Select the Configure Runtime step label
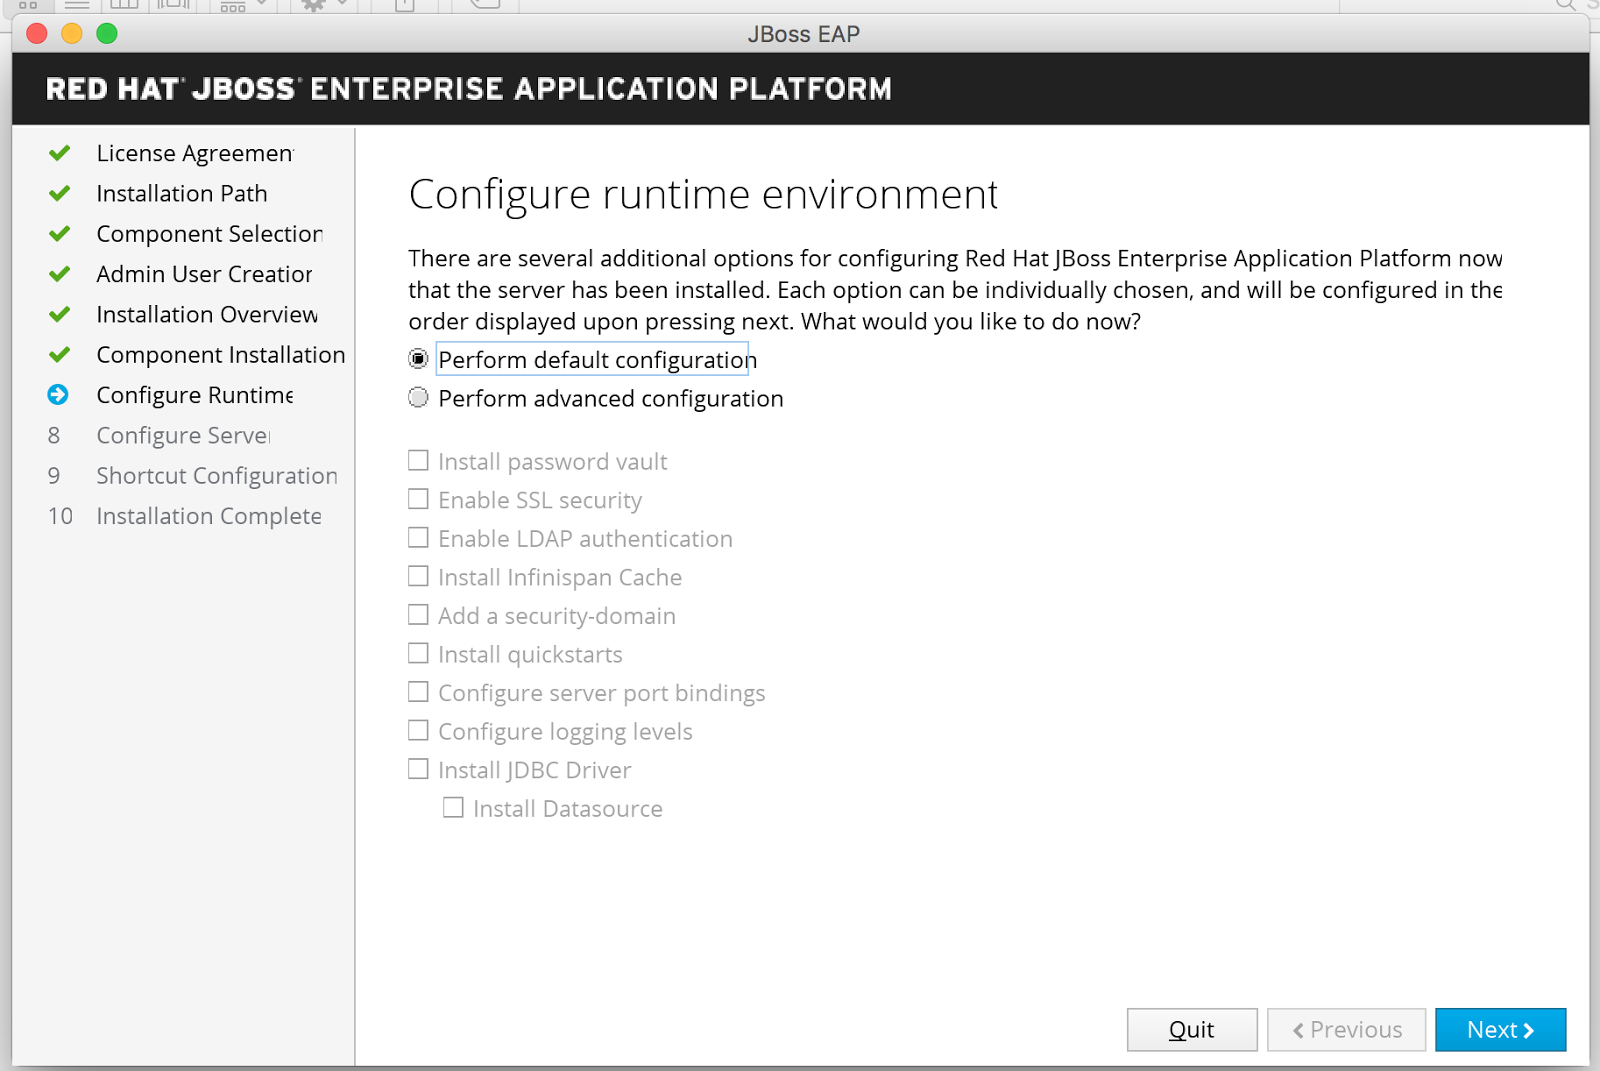The image size is (1600, 1071). pyautogui.click(x=195, y=395)
